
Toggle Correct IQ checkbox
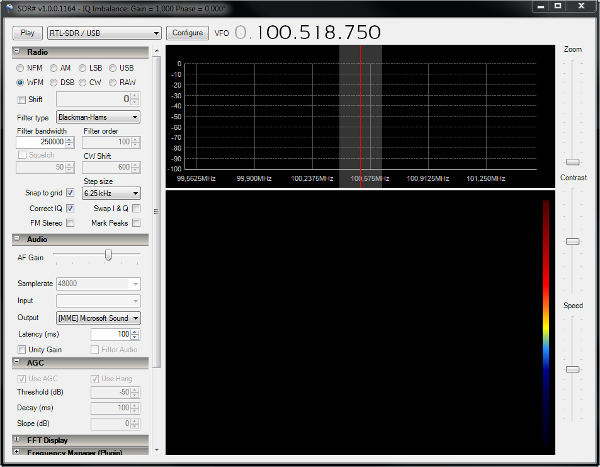[x=70, y=208]
